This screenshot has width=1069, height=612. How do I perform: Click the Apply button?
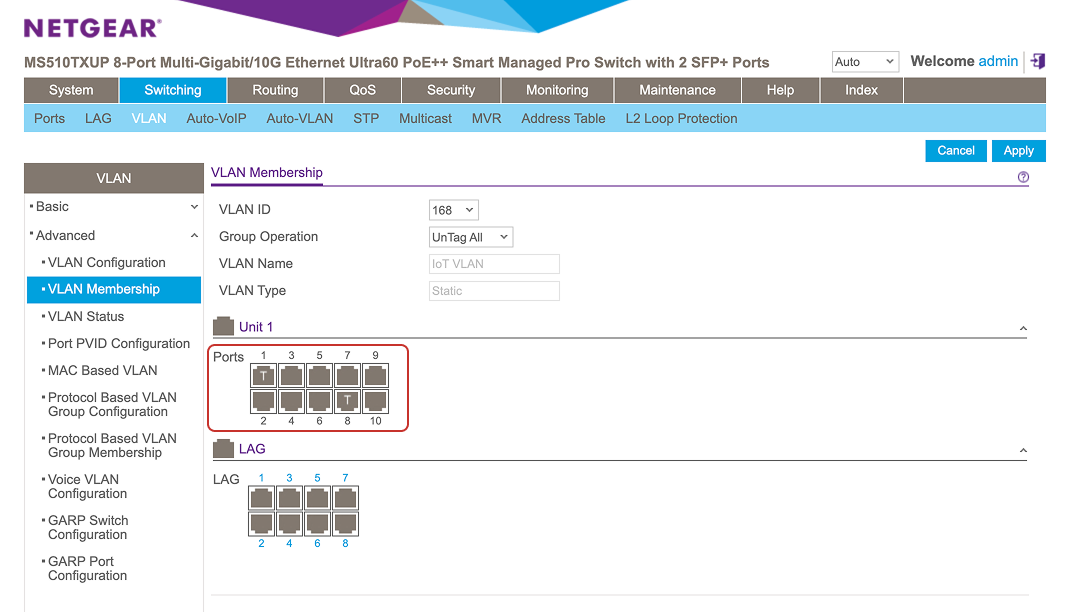1019,151
